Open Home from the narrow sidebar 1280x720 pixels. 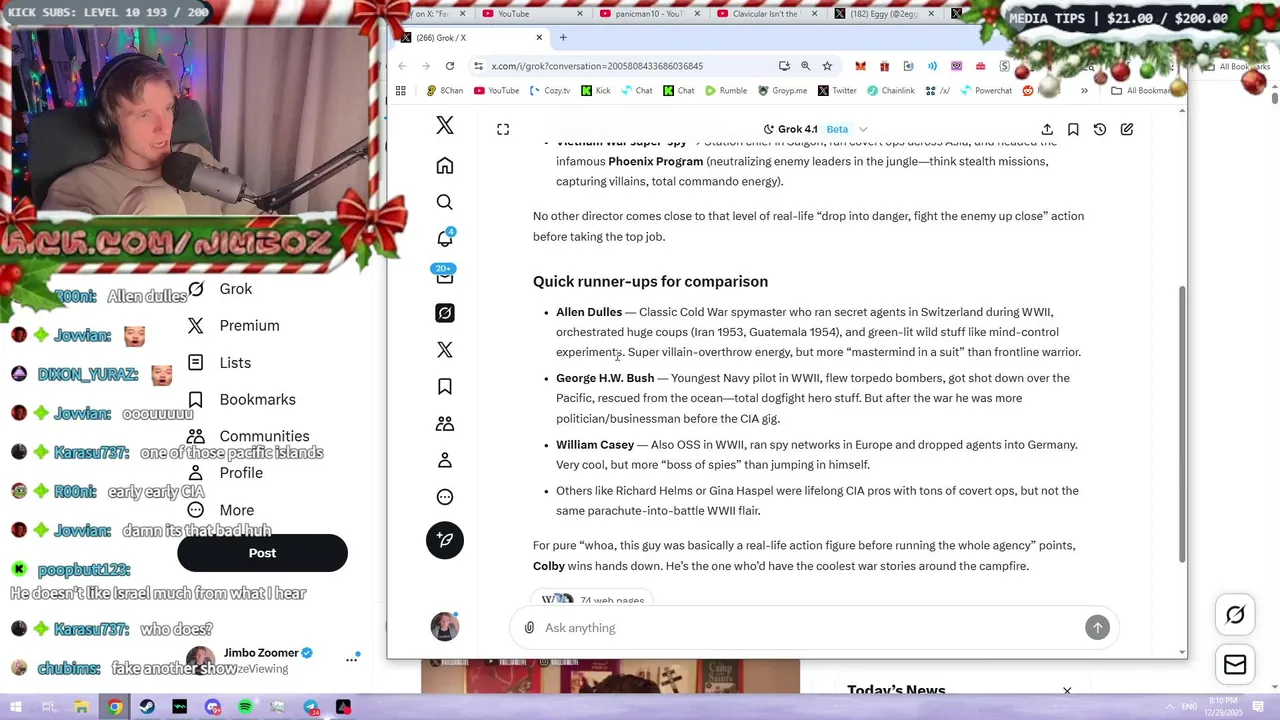point(445,166)
